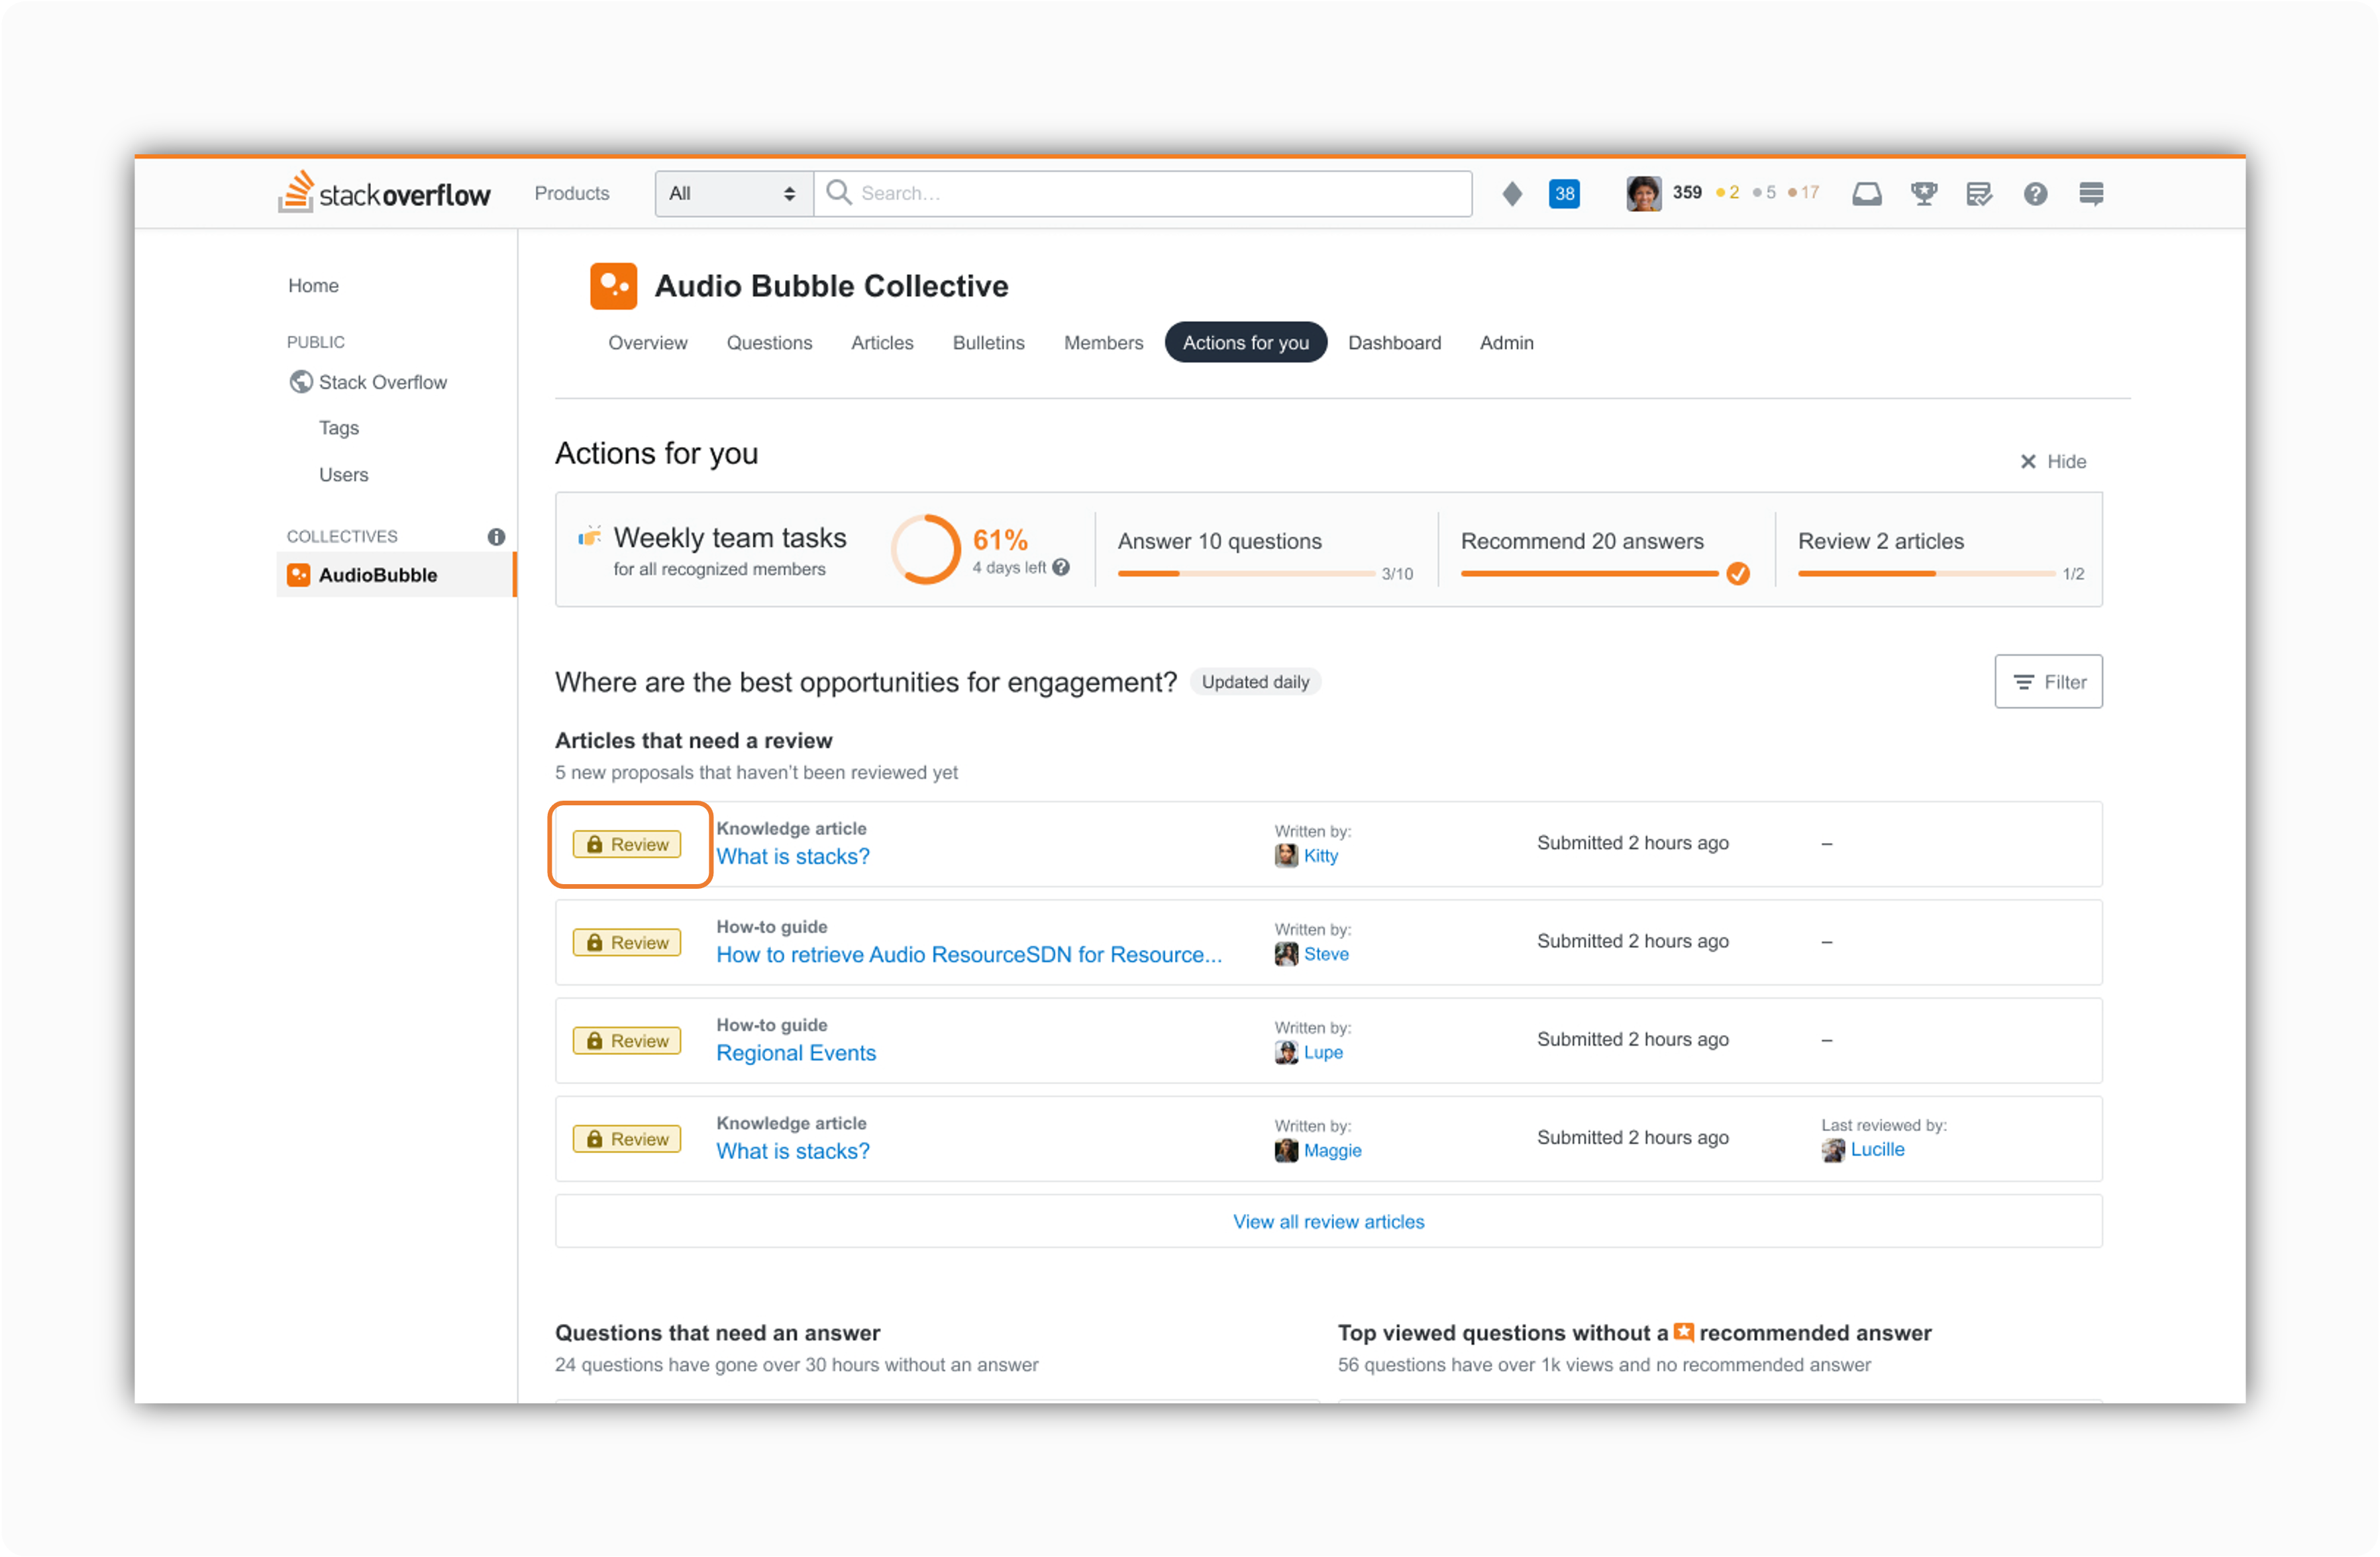
Task: Click Review button for Kitty's article
Action: pos(627,844)
